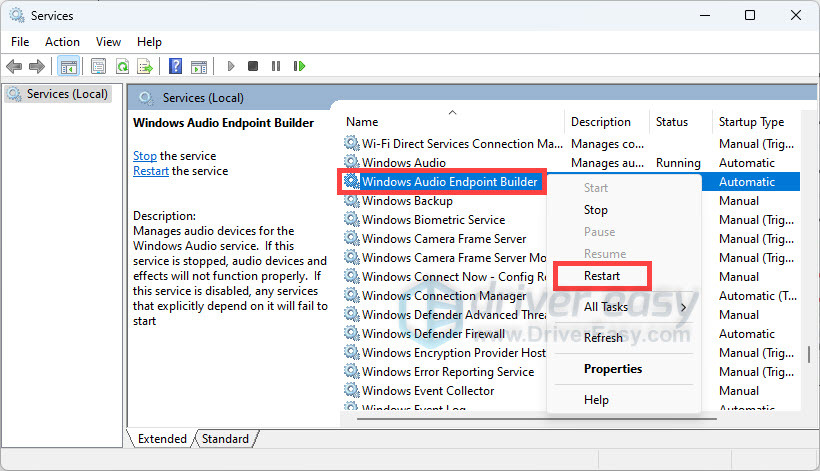
Task: Click the Stop the service link
Action: click(145, 156)
